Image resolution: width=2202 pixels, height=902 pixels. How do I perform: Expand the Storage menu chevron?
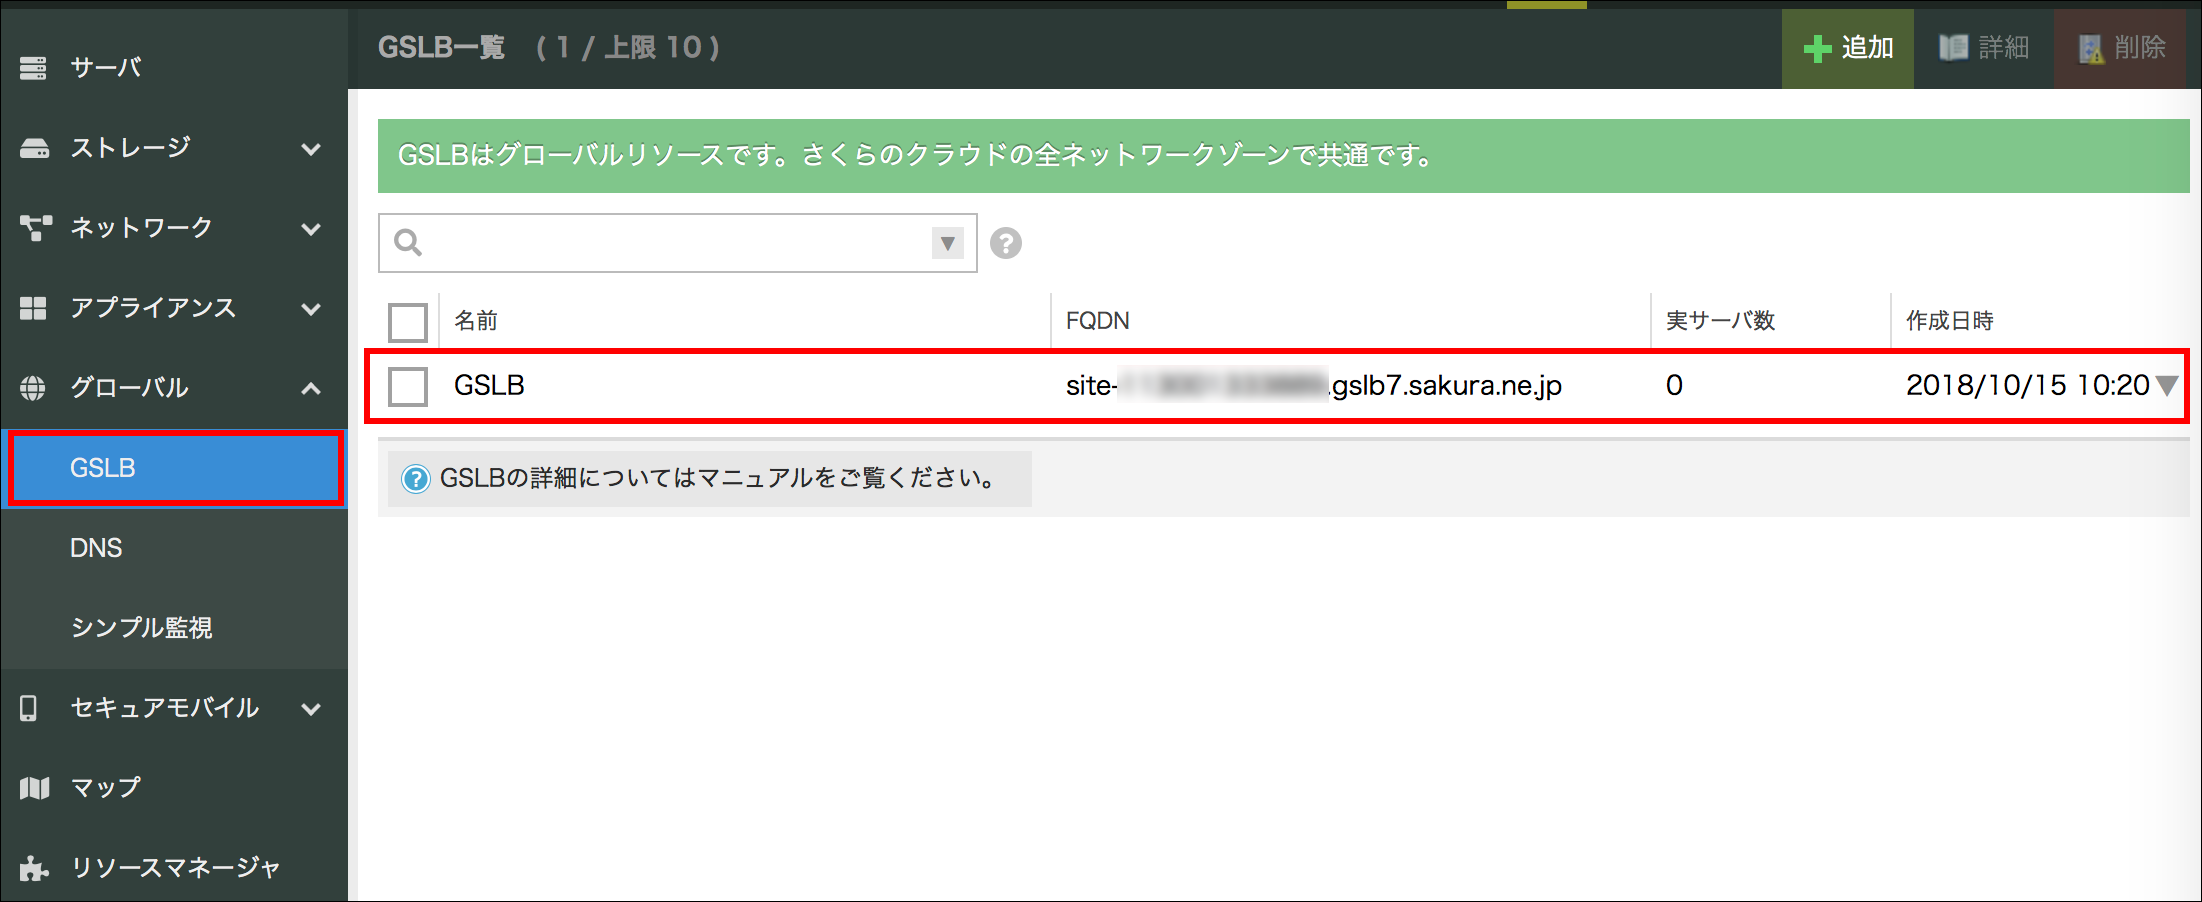click(x=311, y=149)
